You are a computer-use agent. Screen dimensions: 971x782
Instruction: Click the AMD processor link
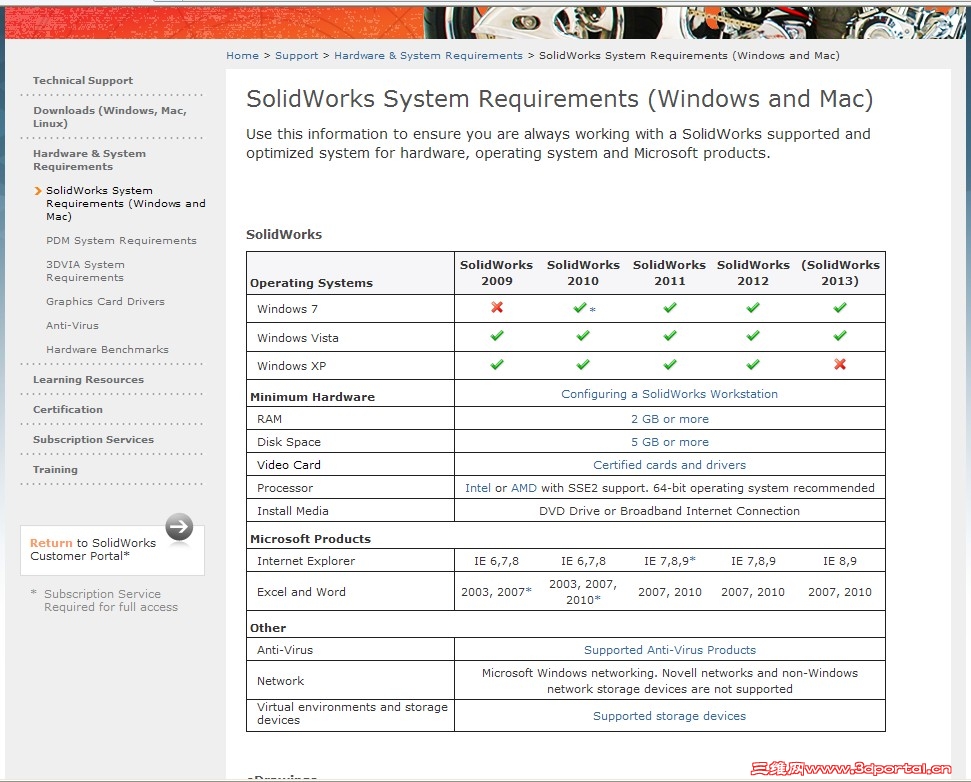point(524,488)
